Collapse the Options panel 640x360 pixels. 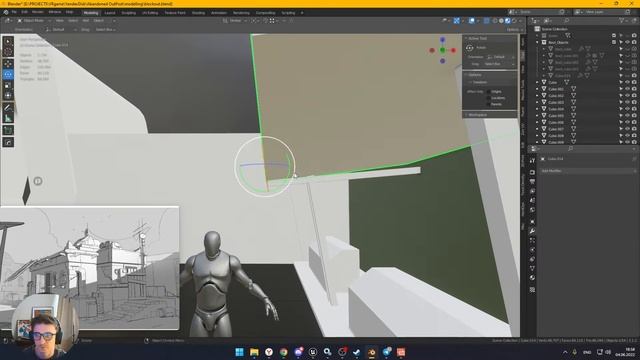point(466,75)
